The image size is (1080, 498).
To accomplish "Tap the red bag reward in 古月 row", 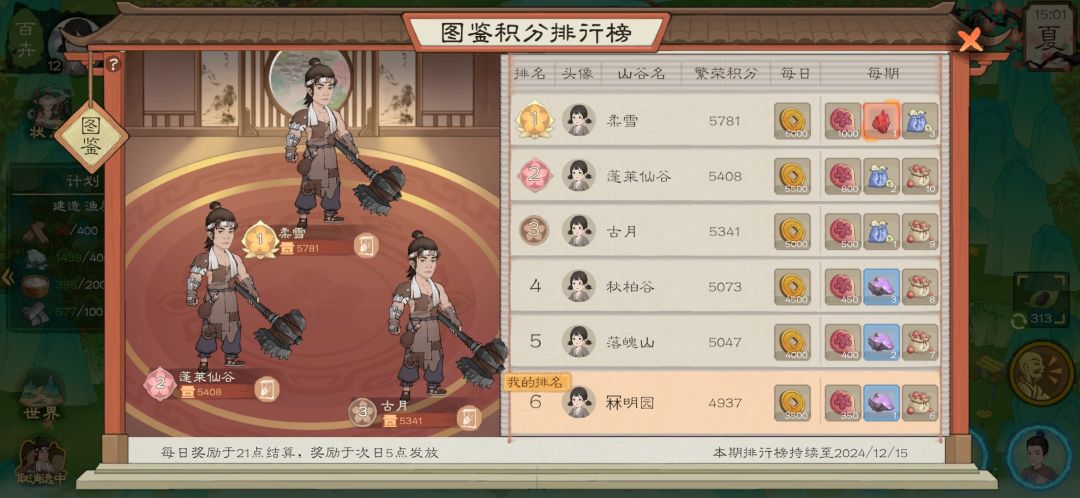I will 920,231.
